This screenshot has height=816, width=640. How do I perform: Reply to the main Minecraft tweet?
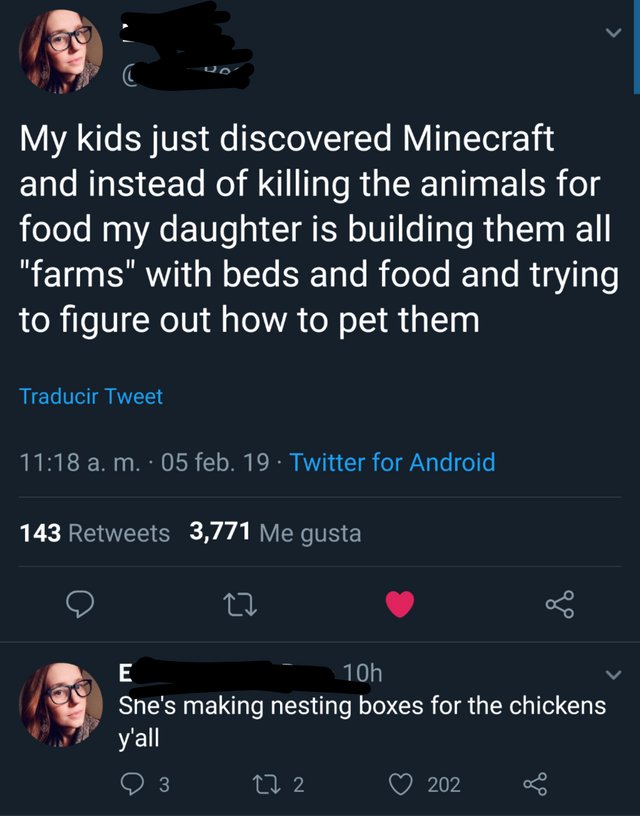click(x=80, y=604)
